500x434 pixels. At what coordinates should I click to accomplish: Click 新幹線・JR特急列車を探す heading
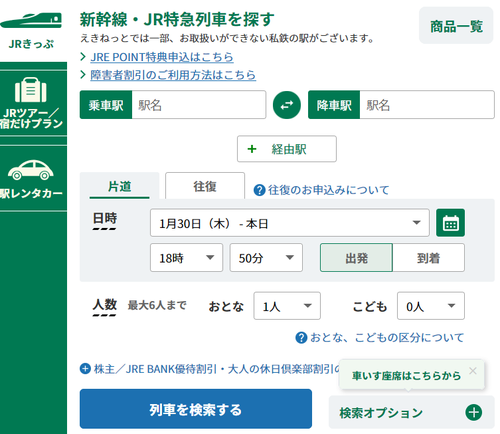tap(177, 19)
